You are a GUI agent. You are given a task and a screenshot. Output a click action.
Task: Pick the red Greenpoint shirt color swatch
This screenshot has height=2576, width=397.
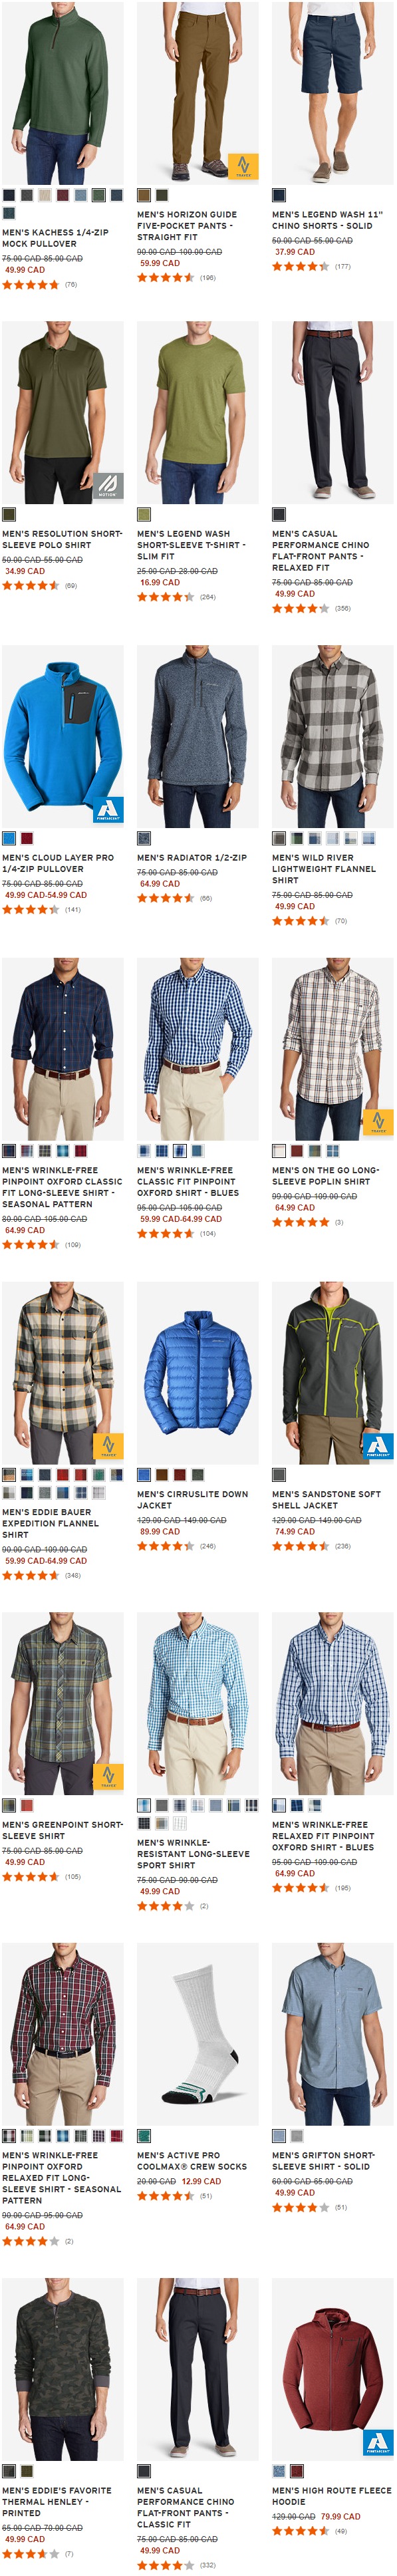pyautogui.click(x=27, y=1805)
